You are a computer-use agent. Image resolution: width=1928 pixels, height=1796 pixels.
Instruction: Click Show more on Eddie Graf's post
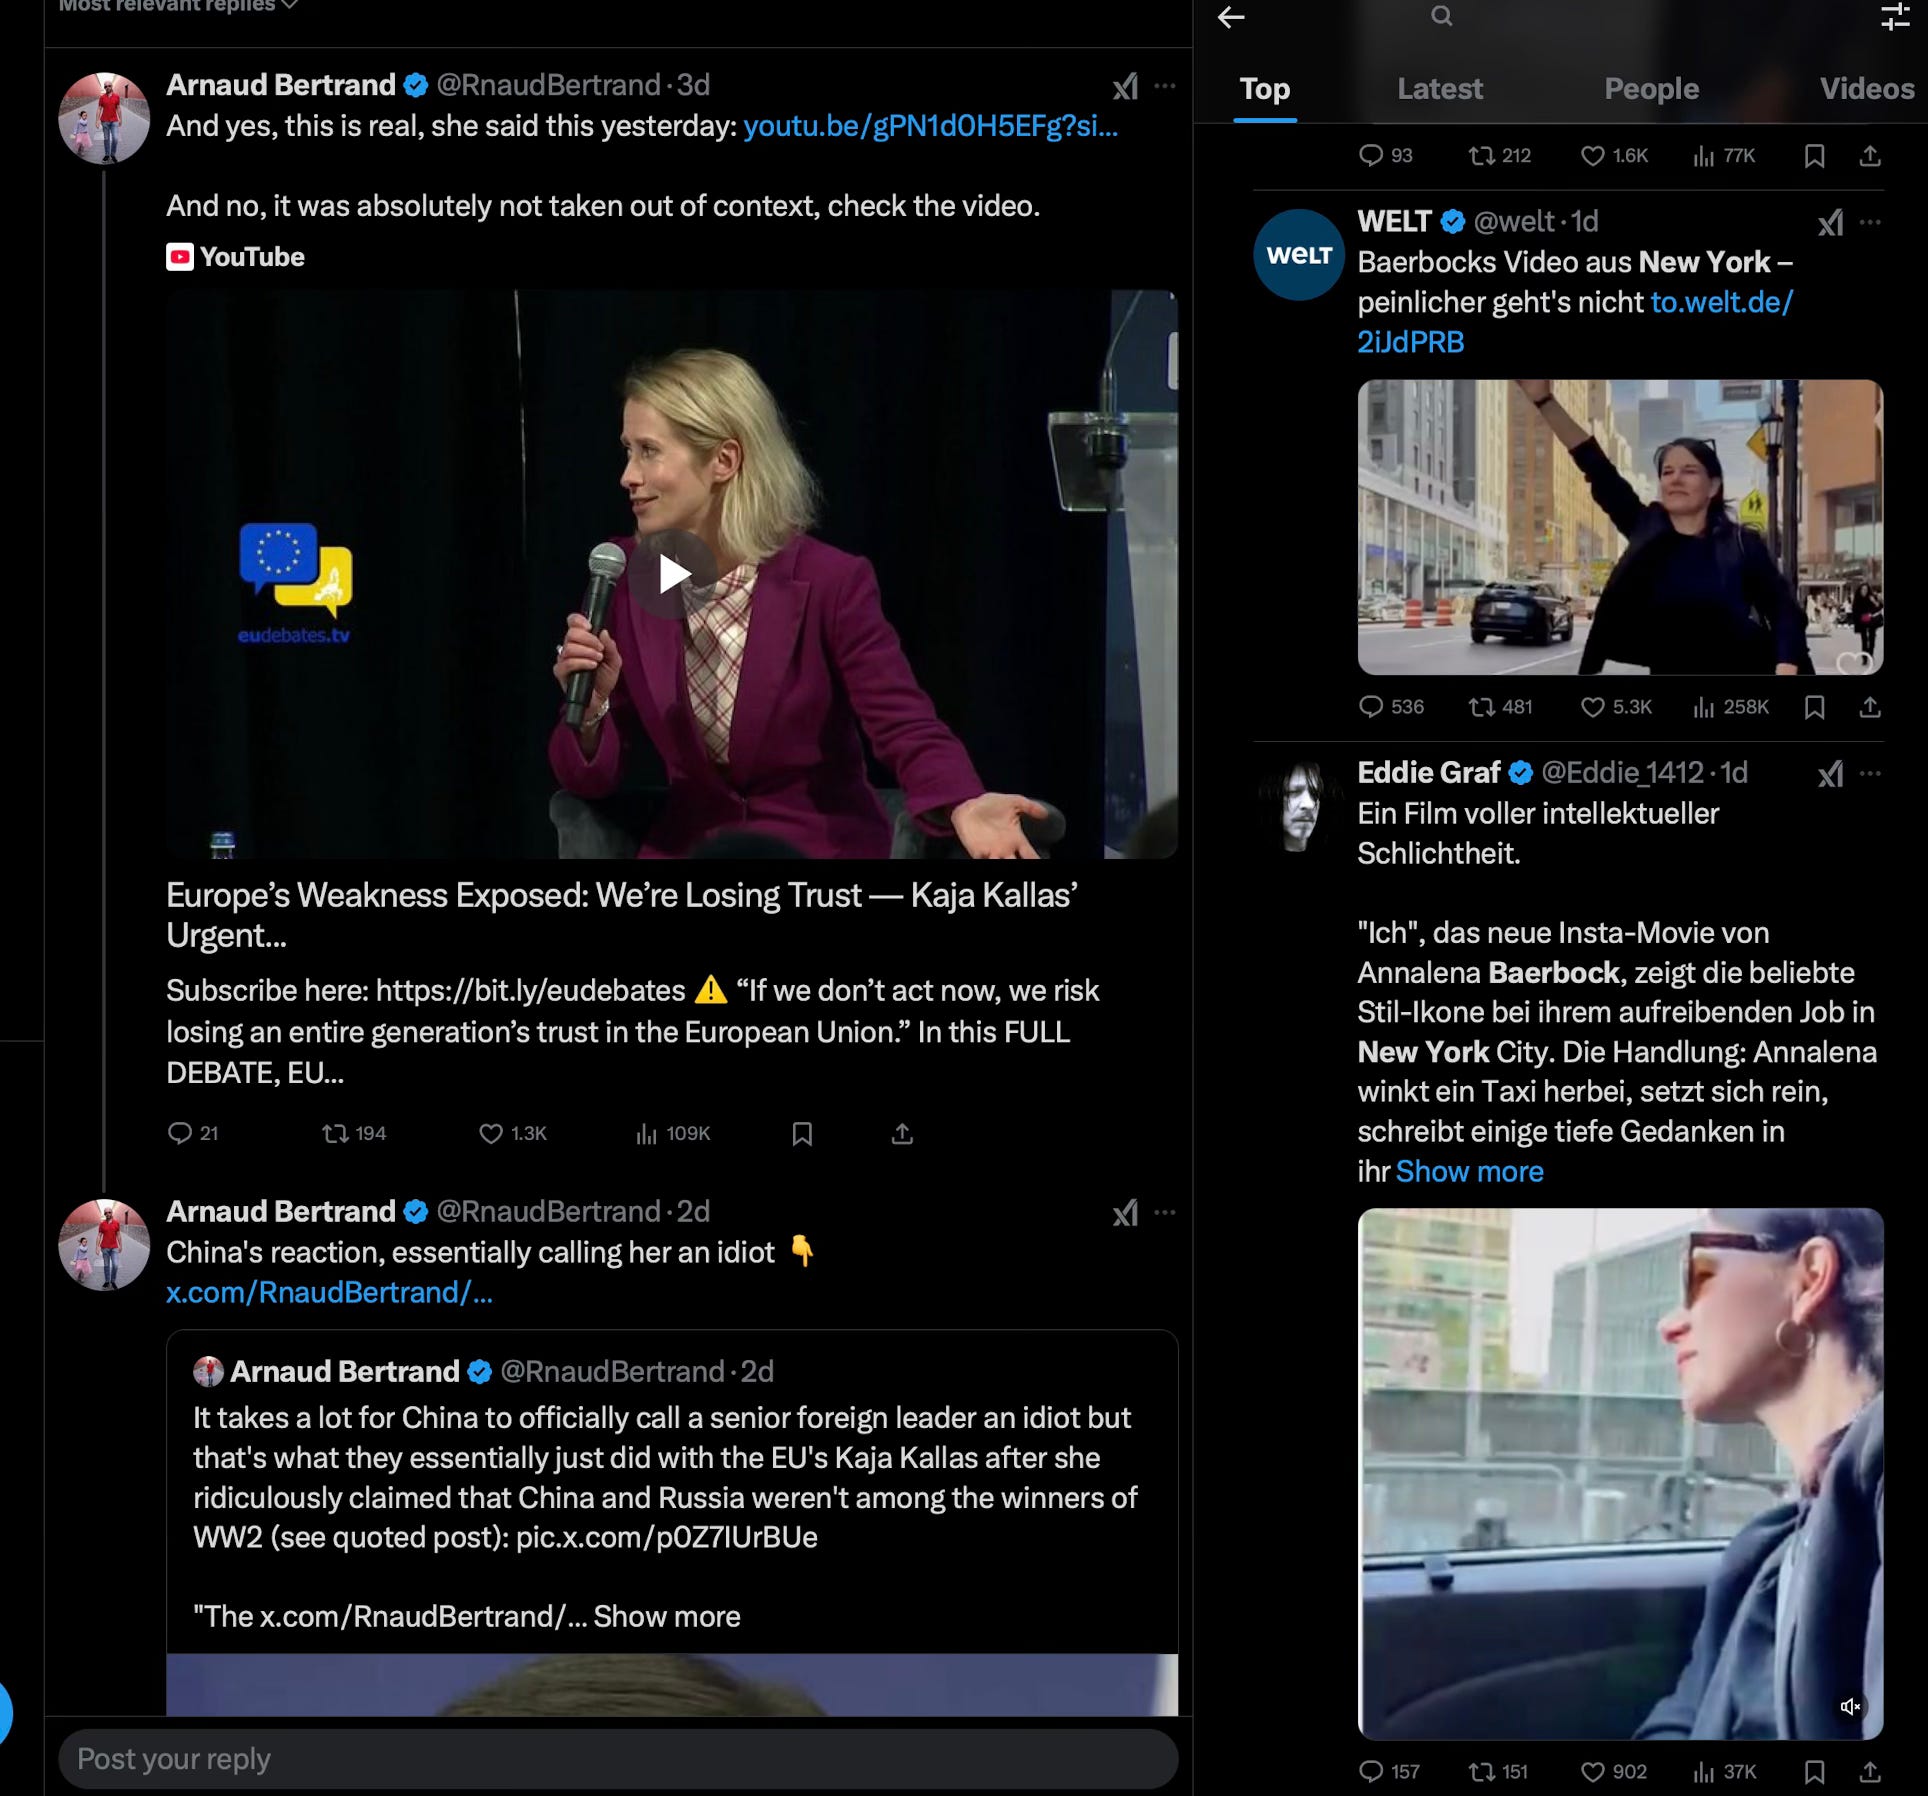[1469, 1172]
